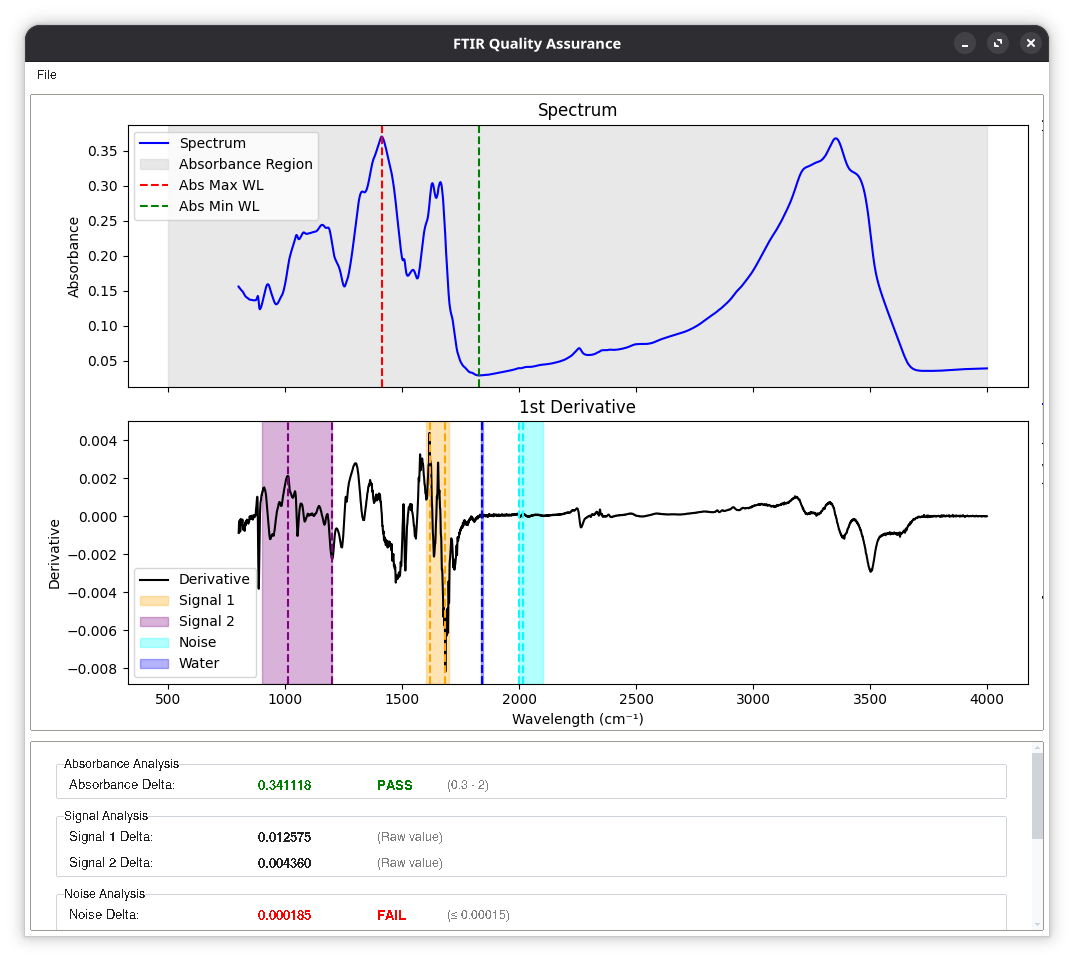Select the Abs Min WL legend entry
This screenshot has height=961, width=1074.
coord(219,206)
